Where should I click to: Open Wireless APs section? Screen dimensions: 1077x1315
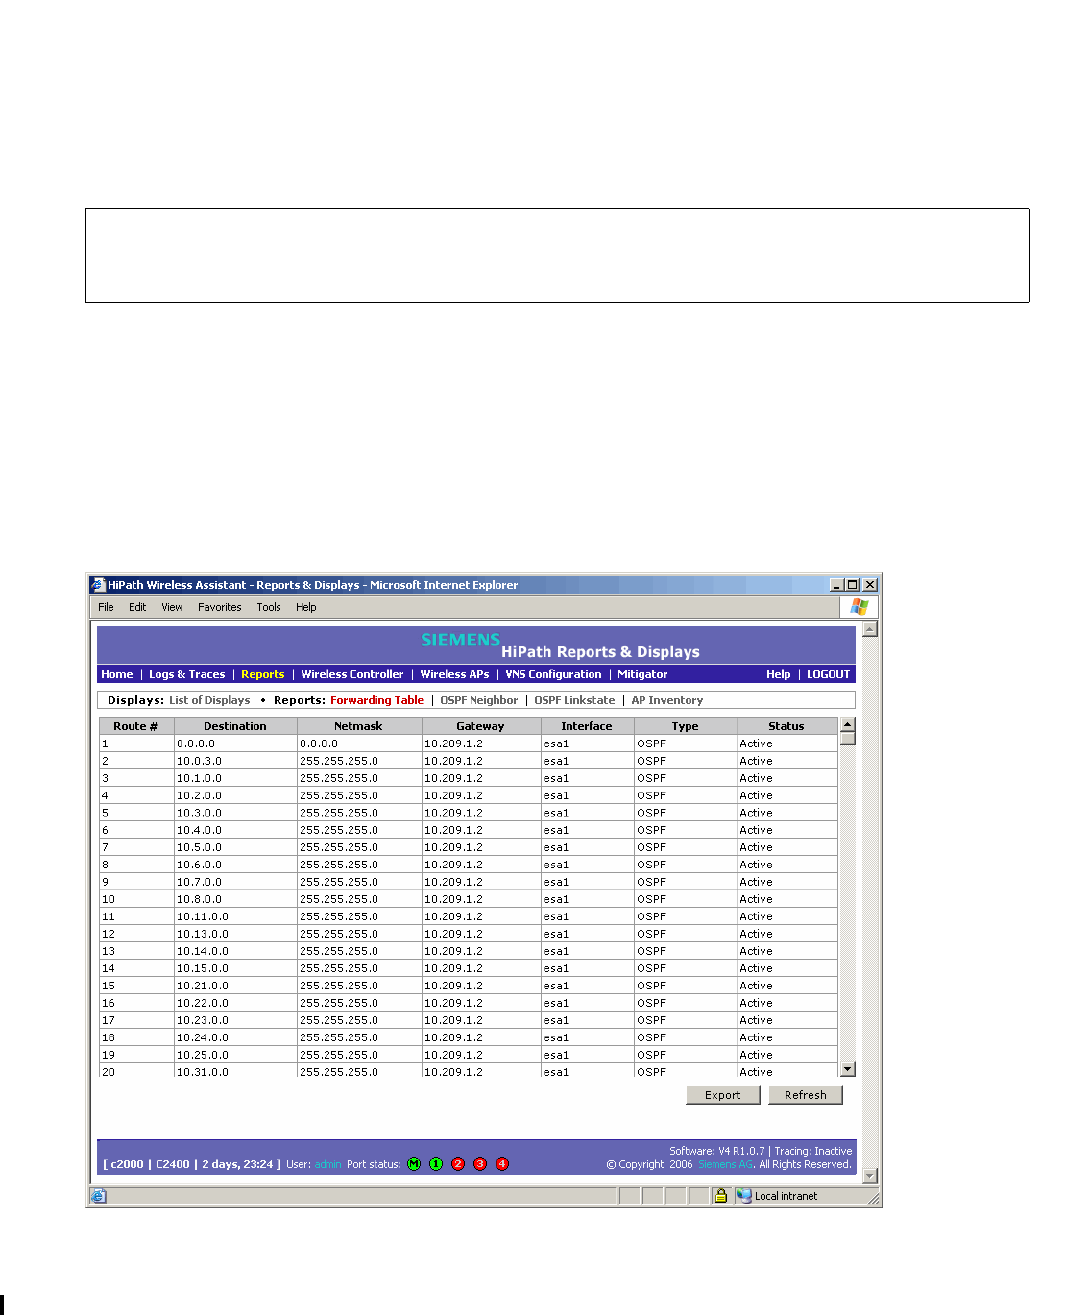point(455,674)
